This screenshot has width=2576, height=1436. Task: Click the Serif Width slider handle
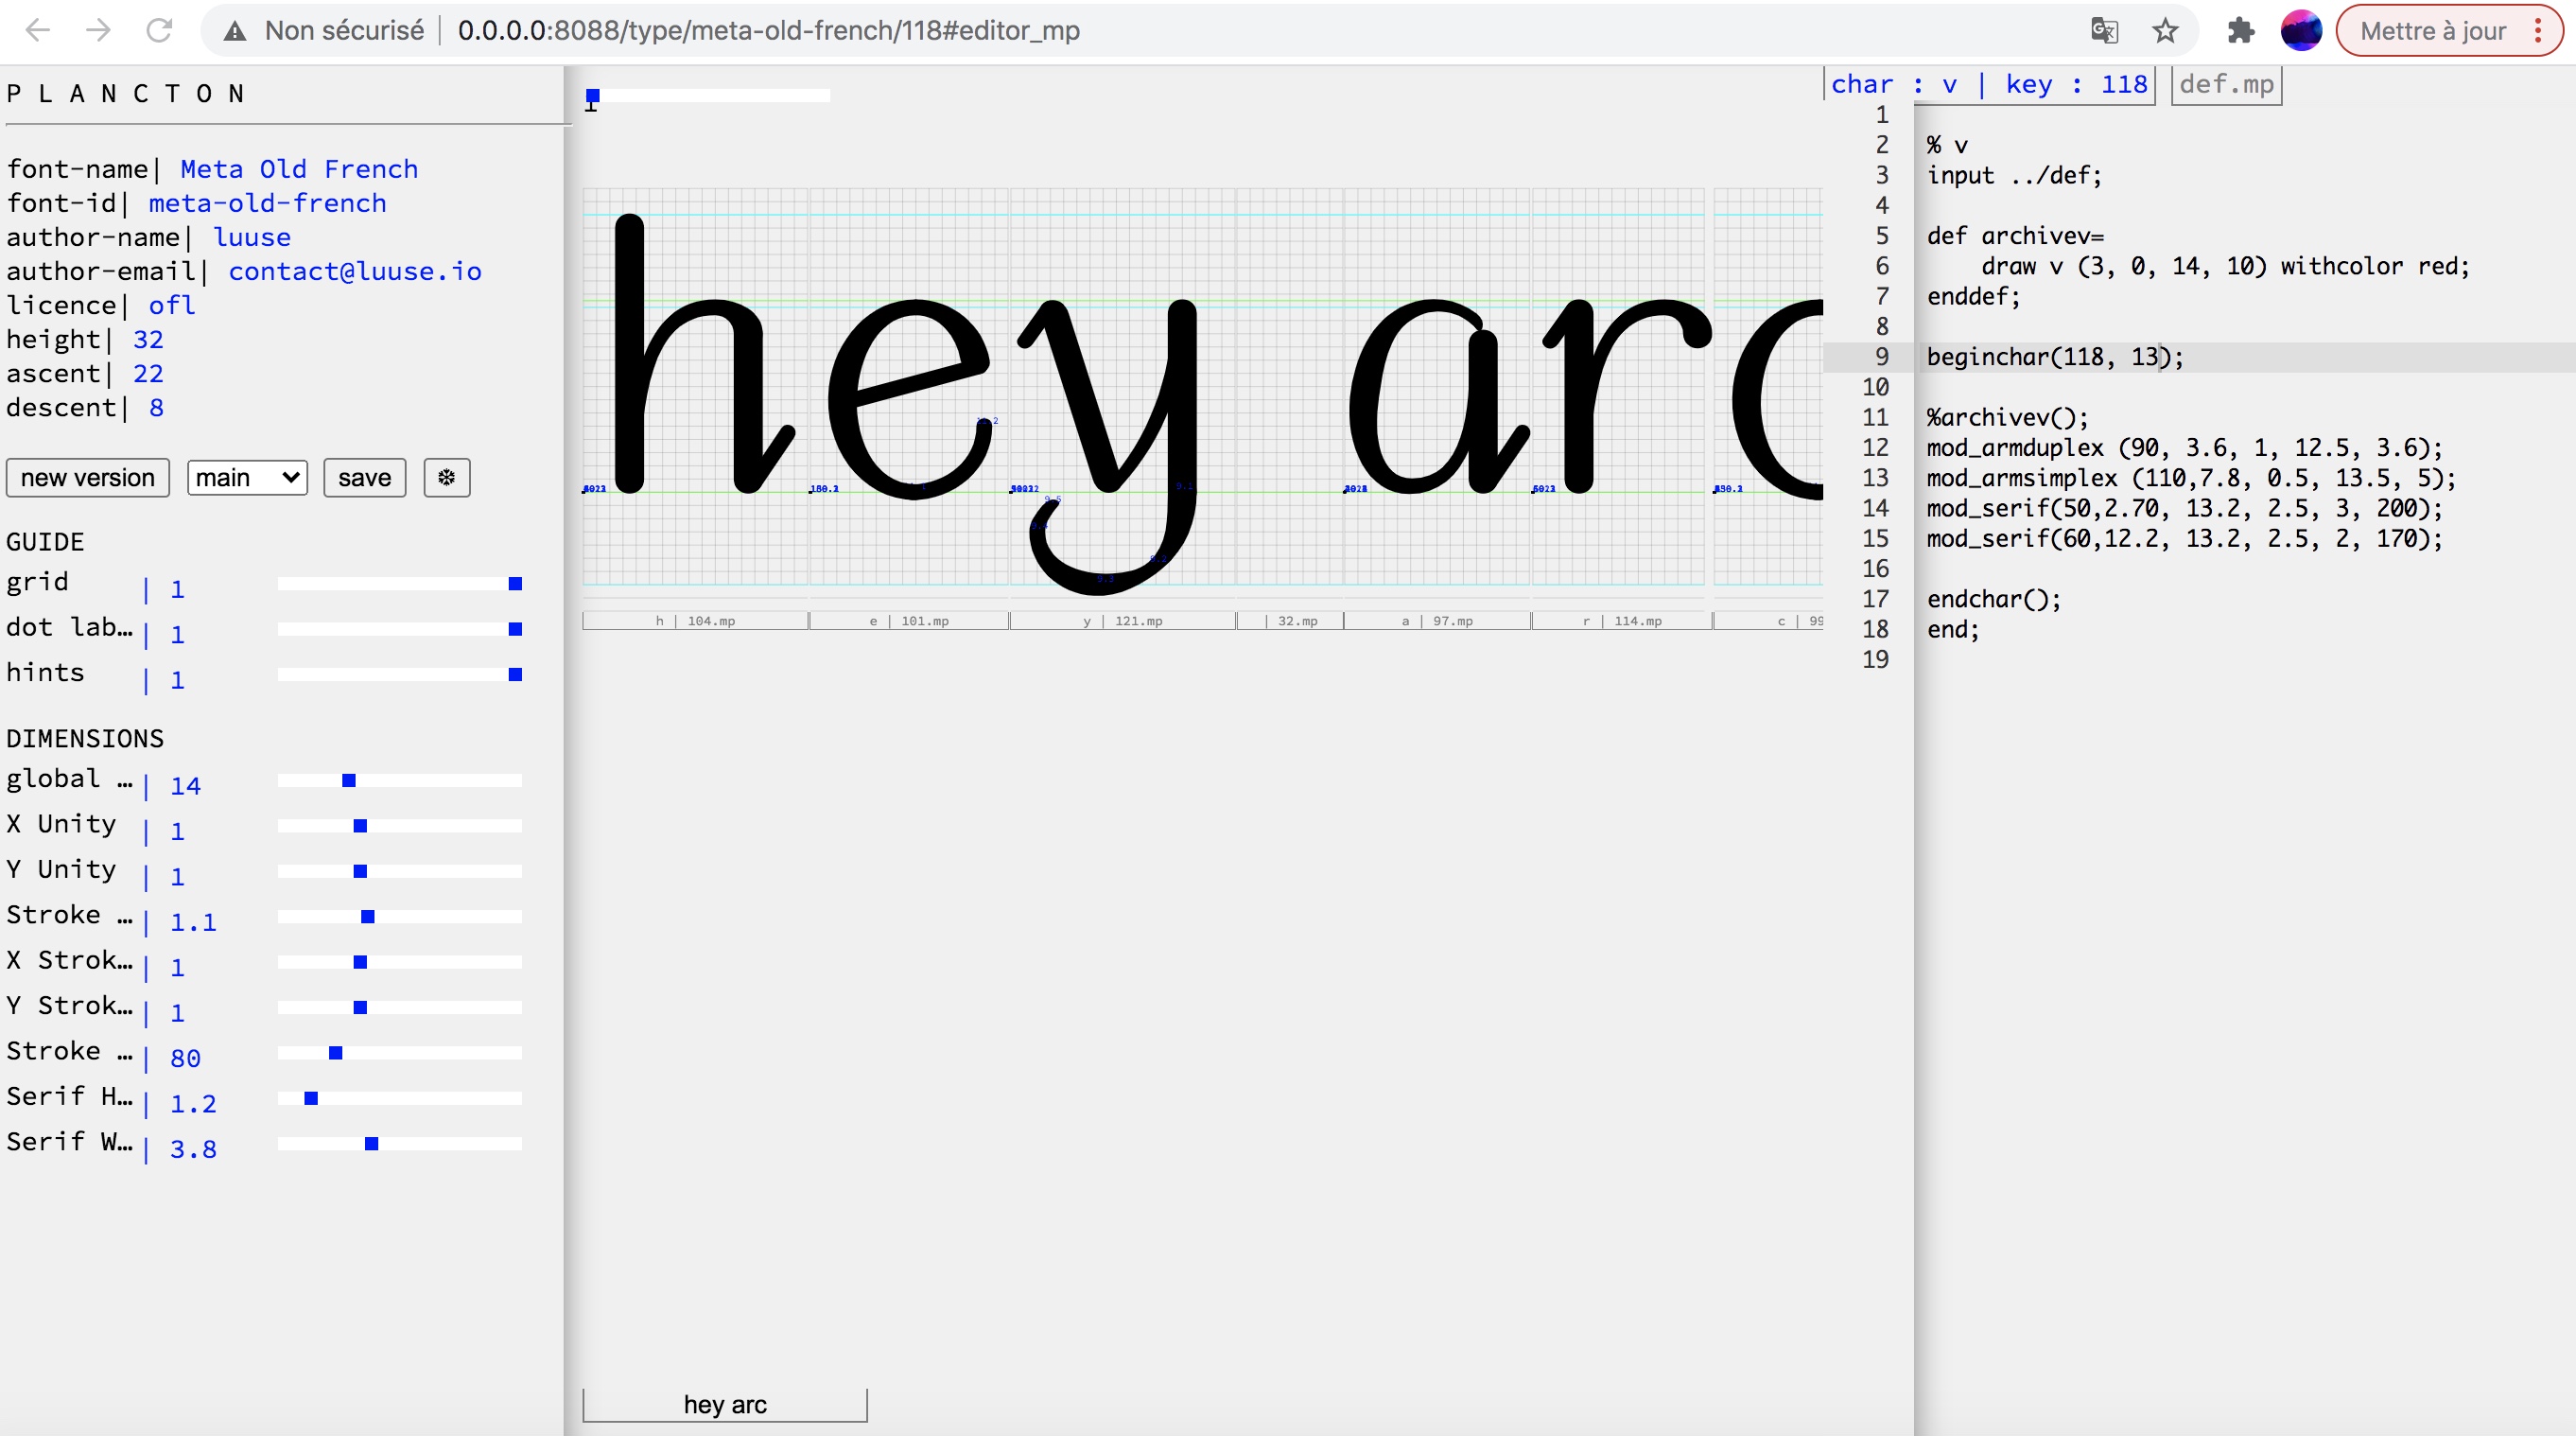pos(371,1143)
